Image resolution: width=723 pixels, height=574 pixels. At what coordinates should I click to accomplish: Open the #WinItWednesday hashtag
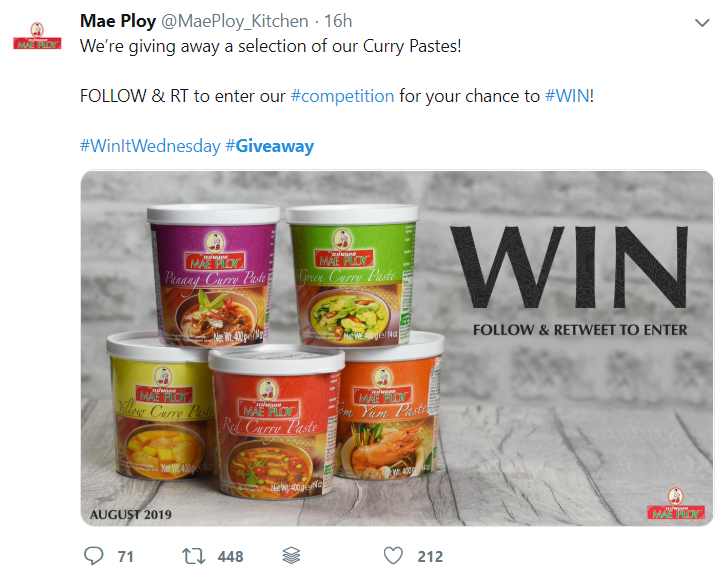click(150, 146)
